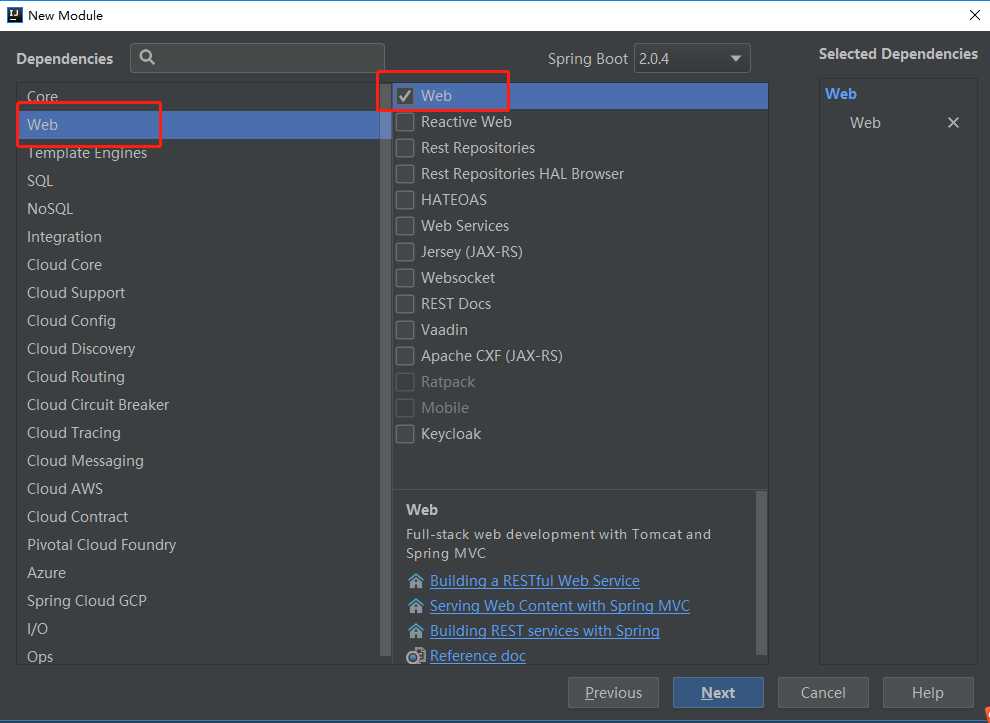Click home icon beside Serving Web Content
The height and width of the screenshot is (723, 990).
tap(415, 606)
